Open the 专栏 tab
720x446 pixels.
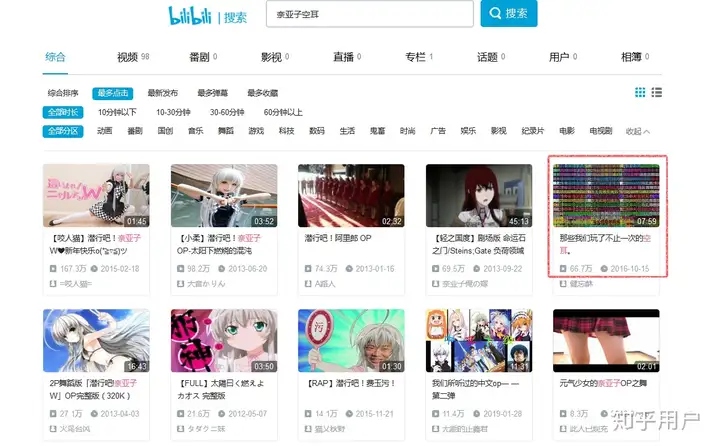point(419,57)
